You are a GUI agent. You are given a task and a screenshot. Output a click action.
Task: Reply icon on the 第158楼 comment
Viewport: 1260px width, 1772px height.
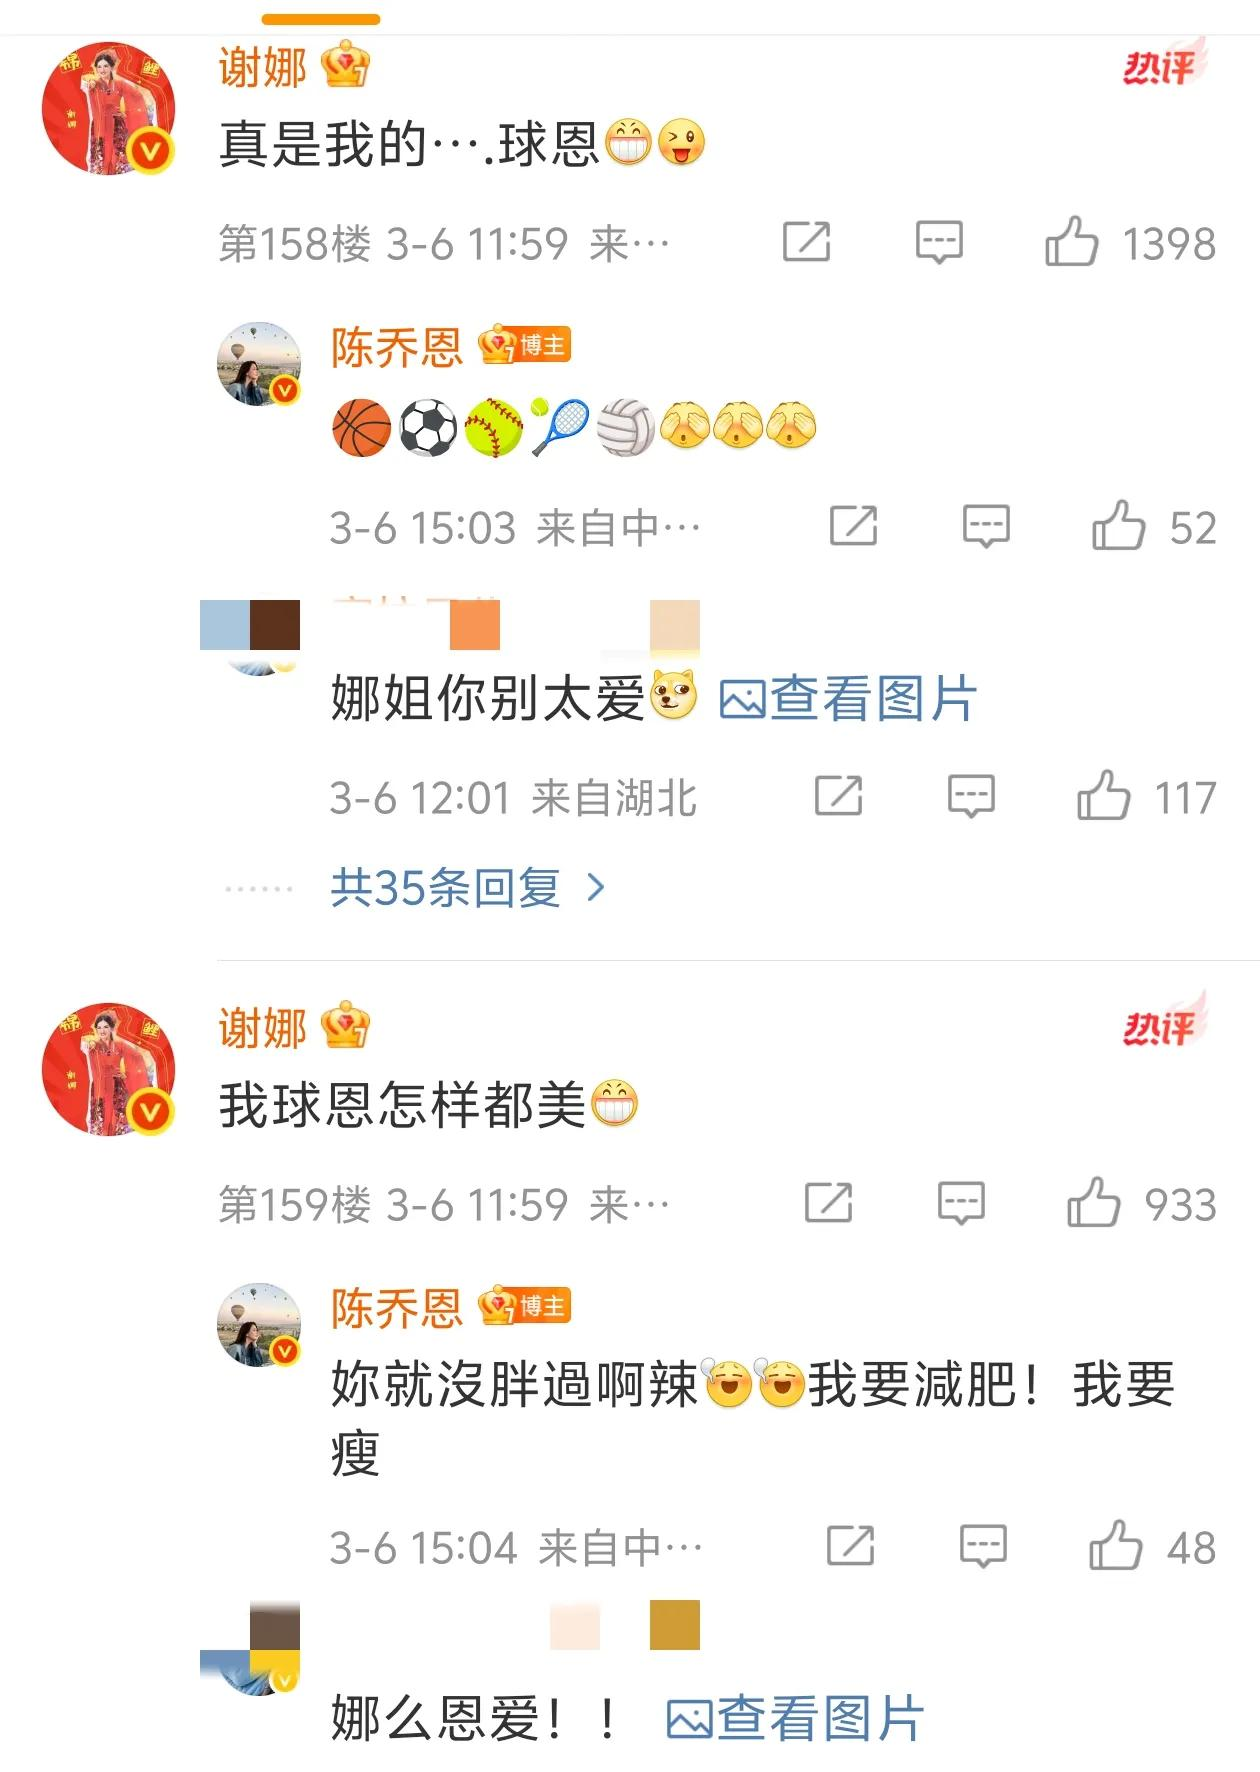pos(939,242)
